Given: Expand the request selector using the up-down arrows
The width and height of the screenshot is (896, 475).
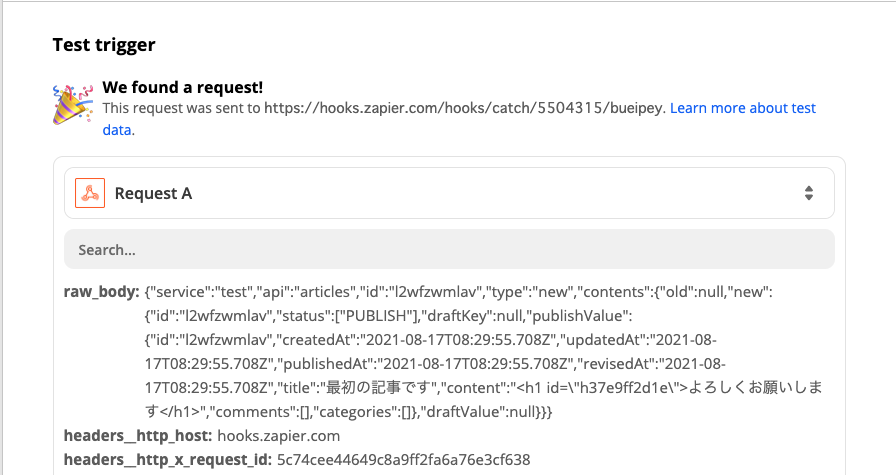Looking at the screenshot, I should coord(808,194).
